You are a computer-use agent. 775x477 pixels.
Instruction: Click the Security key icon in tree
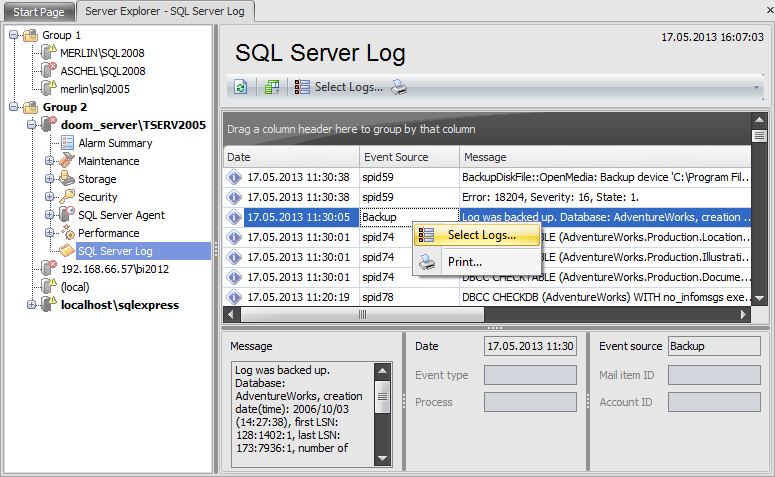point(67,197)
